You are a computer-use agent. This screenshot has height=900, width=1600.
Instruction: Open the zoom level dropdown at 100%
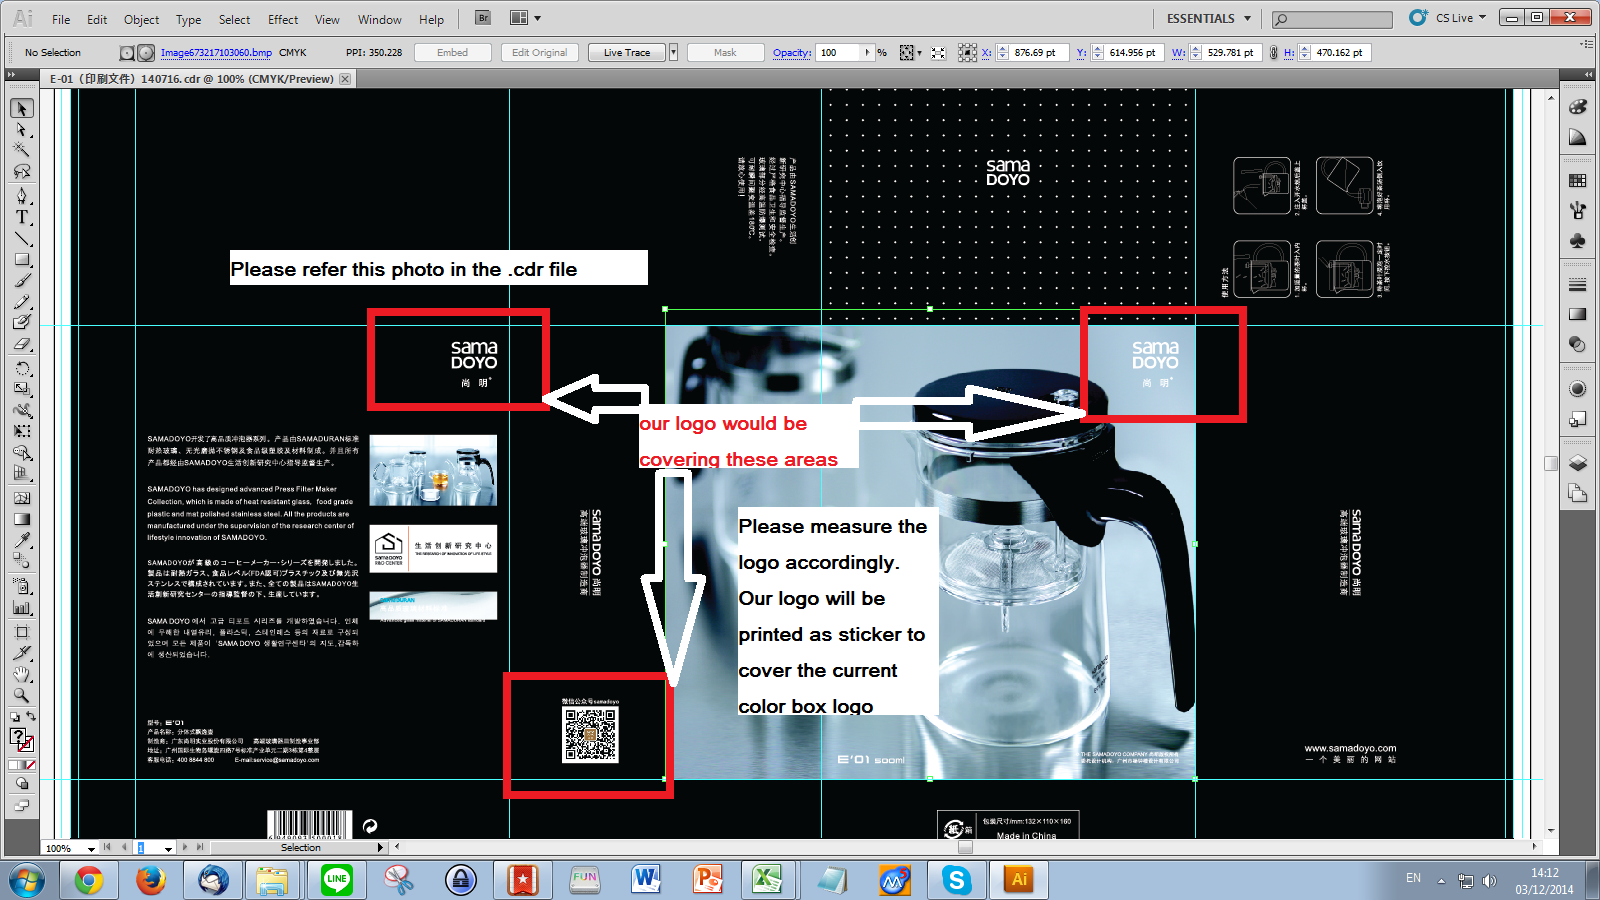91,848
